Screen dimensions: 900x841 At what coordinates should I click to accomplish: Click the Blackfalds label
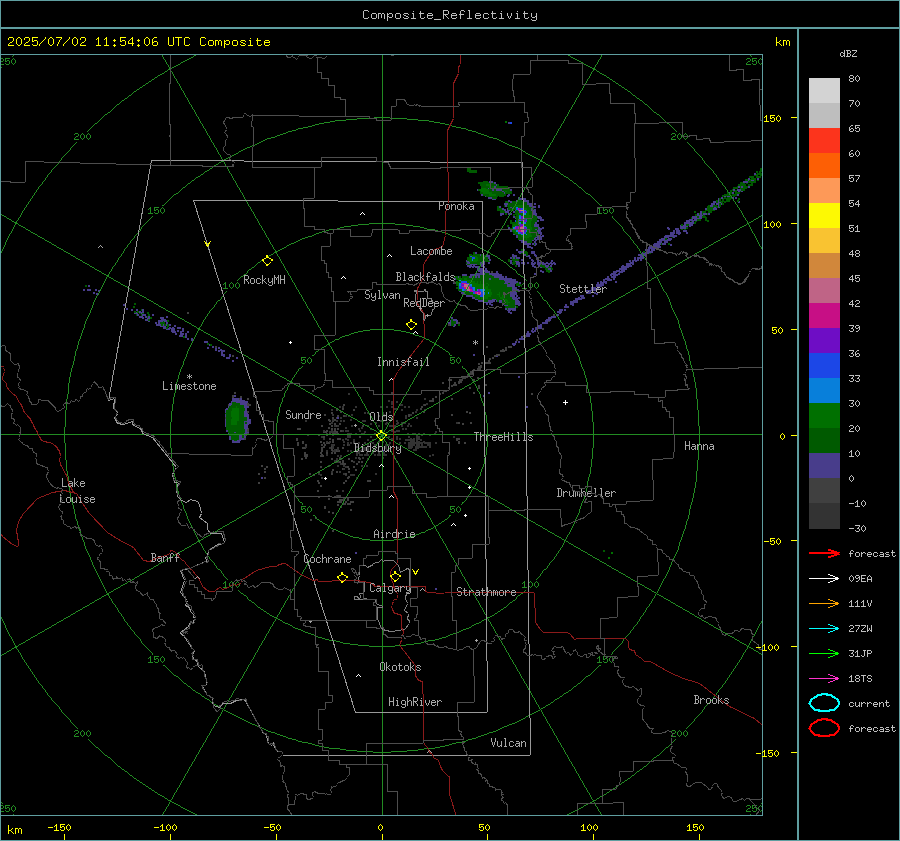425,277
